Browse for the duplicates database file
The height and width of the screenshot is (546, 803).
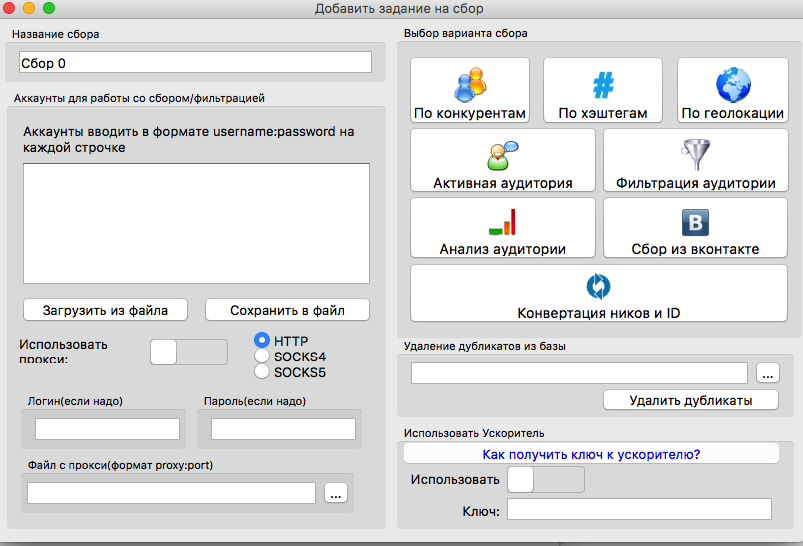pyautogui.click(x=767, y=374)
